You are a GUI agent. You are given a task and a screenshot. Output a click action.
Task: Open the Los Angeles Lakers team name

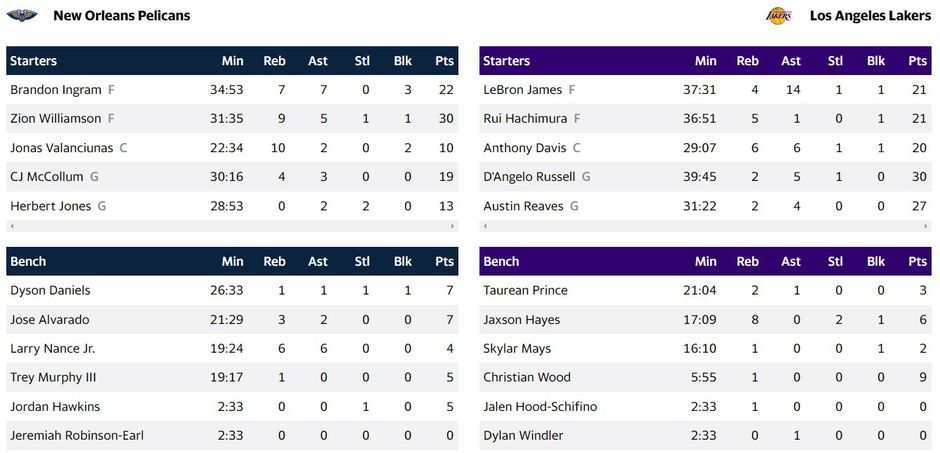point(870,15)
